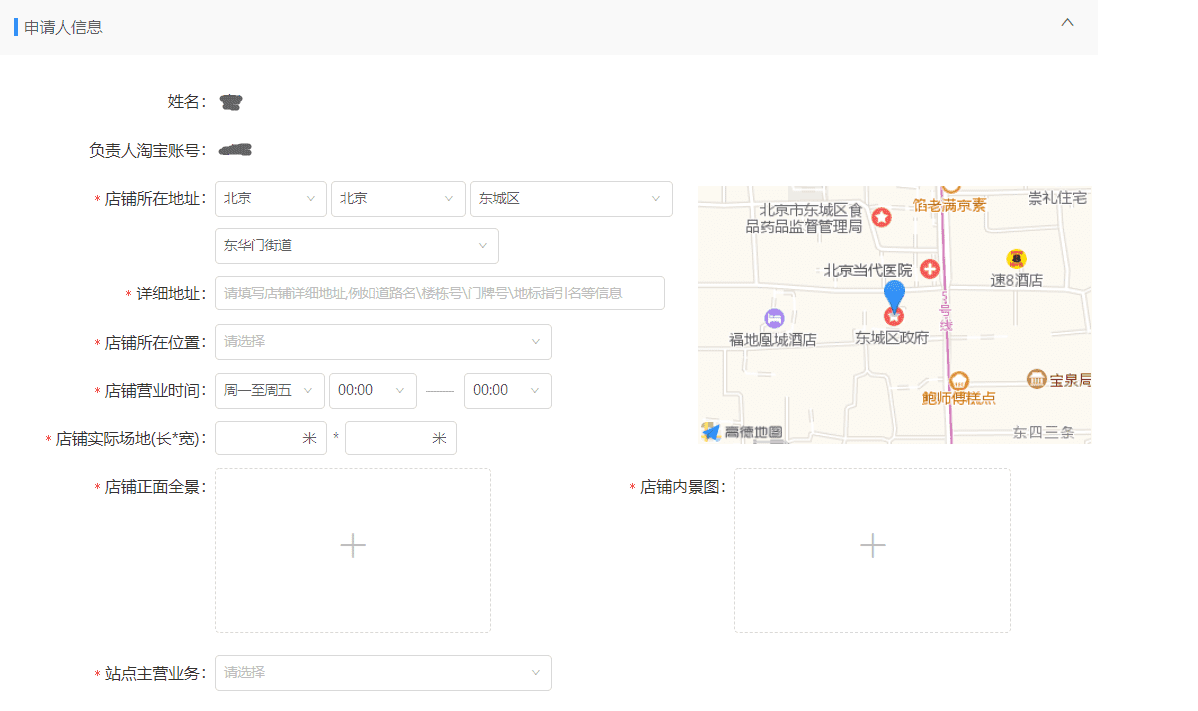Click the 申请人信息 section title
This screenshot has width=1198, height=711.
63,27
